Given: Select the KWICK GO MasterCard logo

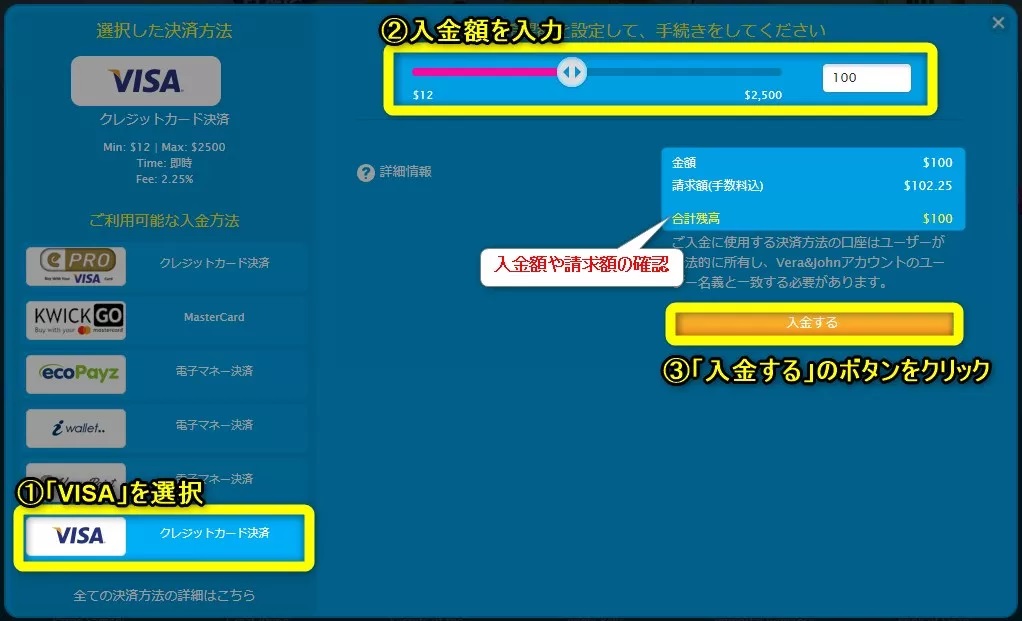Looking at the screenshot, I should (76, 320).
